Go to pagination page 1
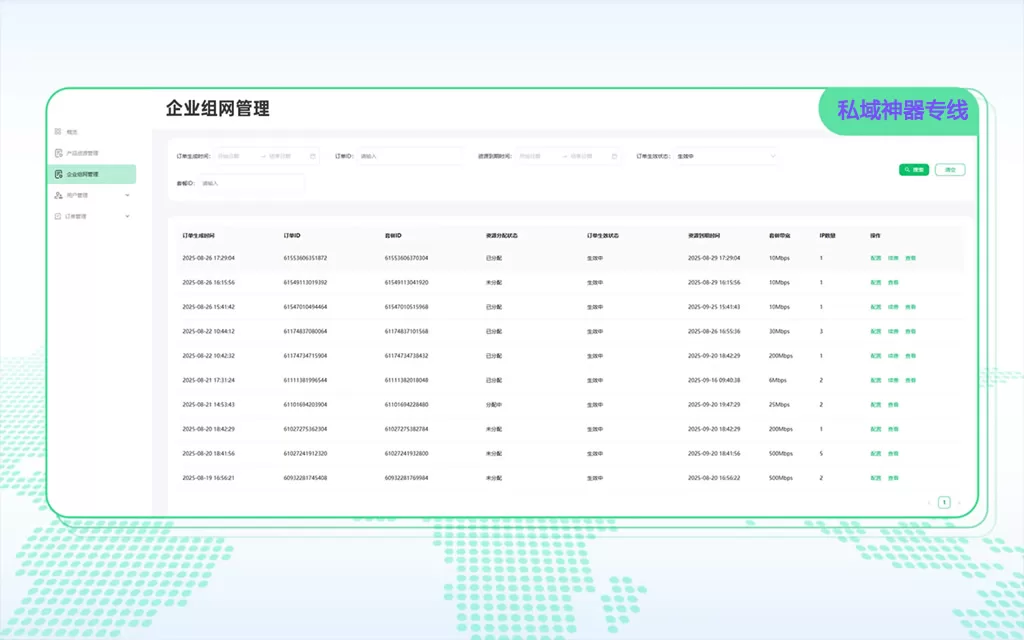Viewport: 1024px width, 640px height. pos(943,503)
